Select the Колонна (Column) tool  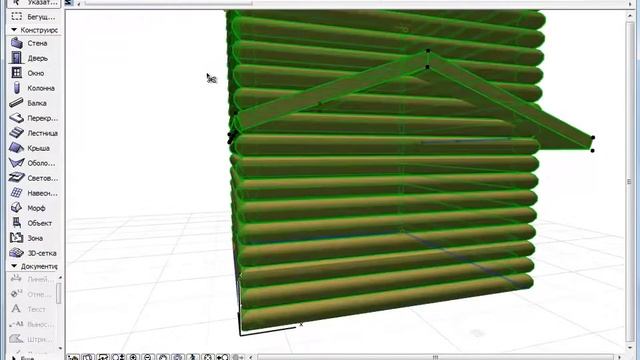point(34,88)
